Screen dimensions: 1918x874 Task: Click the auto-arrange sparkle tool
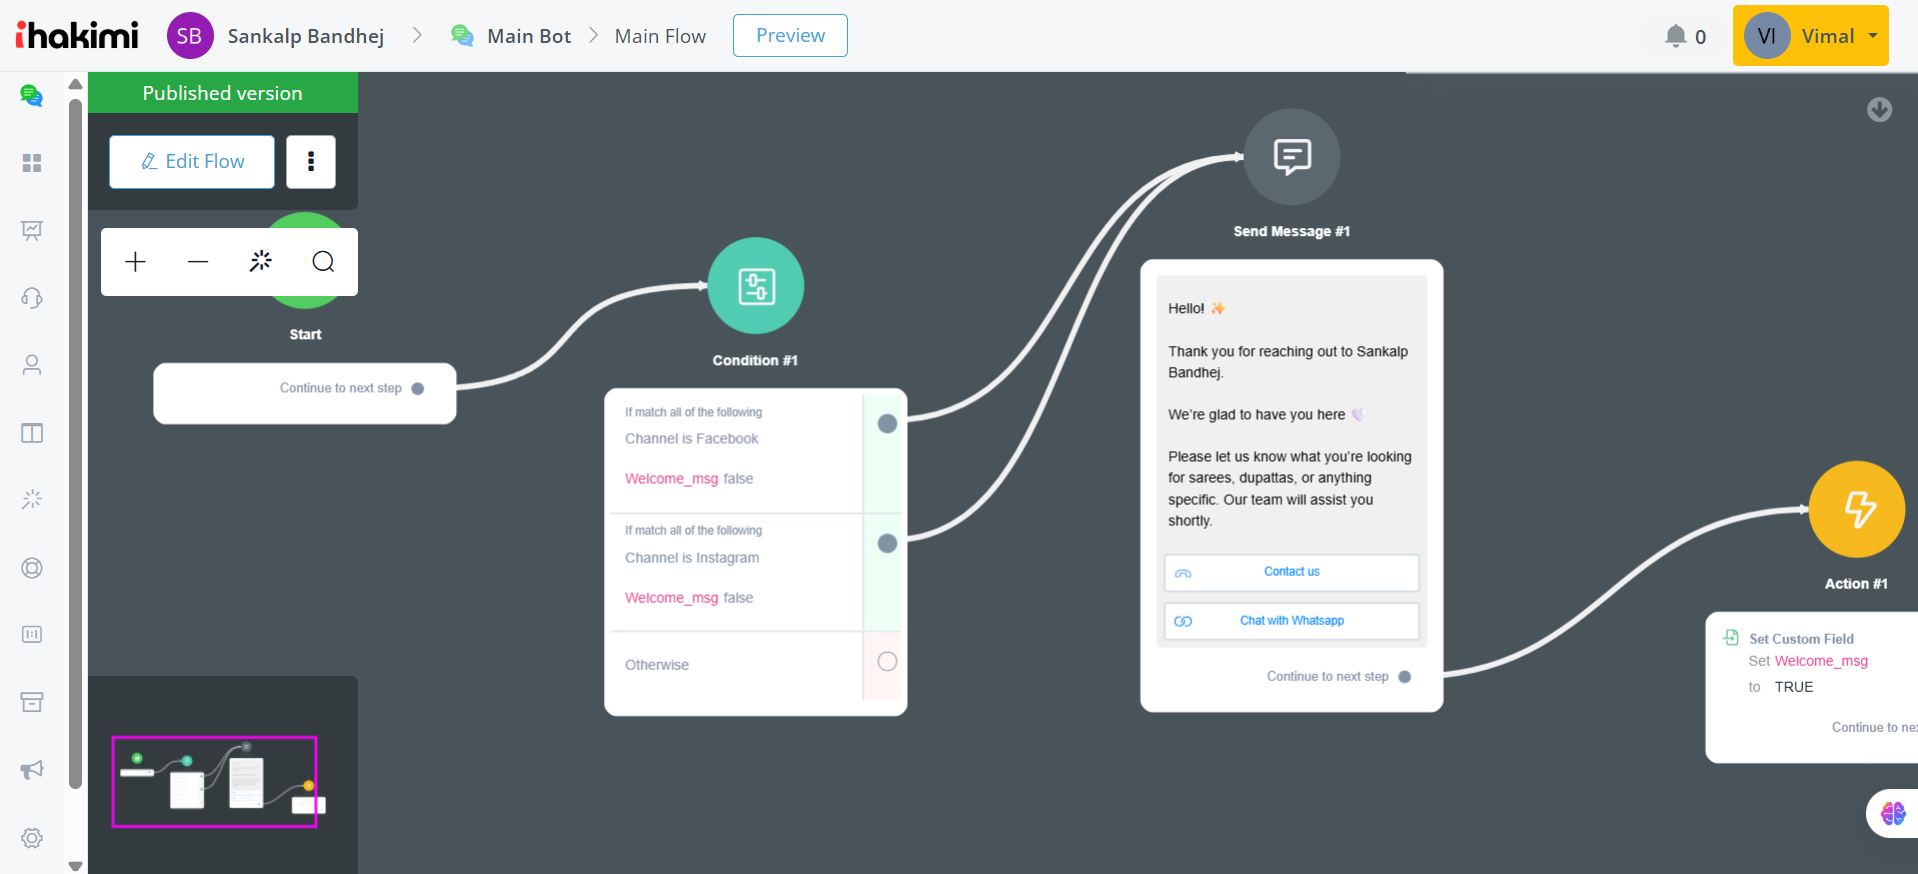[x=261, y=262]
